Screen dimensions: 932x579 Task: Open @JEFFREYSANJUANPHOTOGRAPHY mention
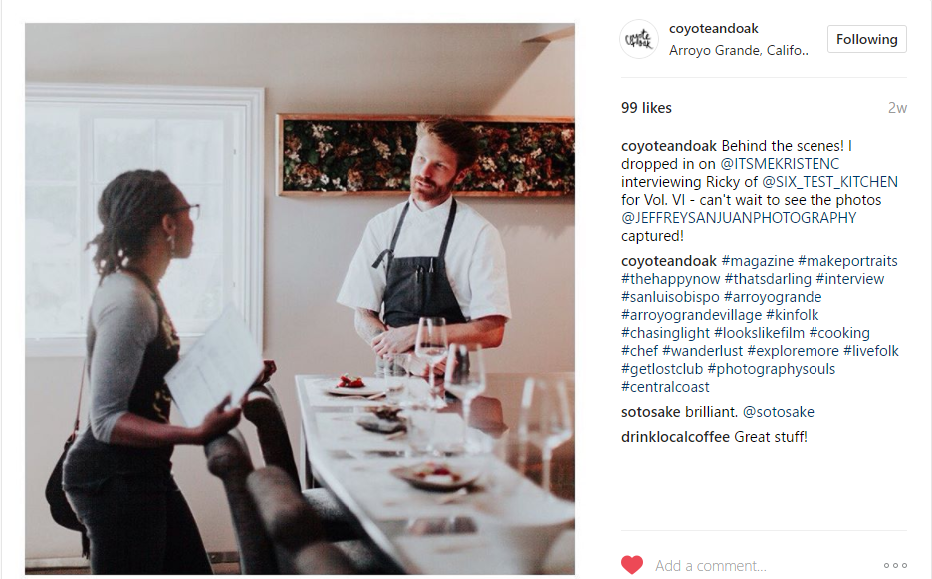click(x=739, y=218)
